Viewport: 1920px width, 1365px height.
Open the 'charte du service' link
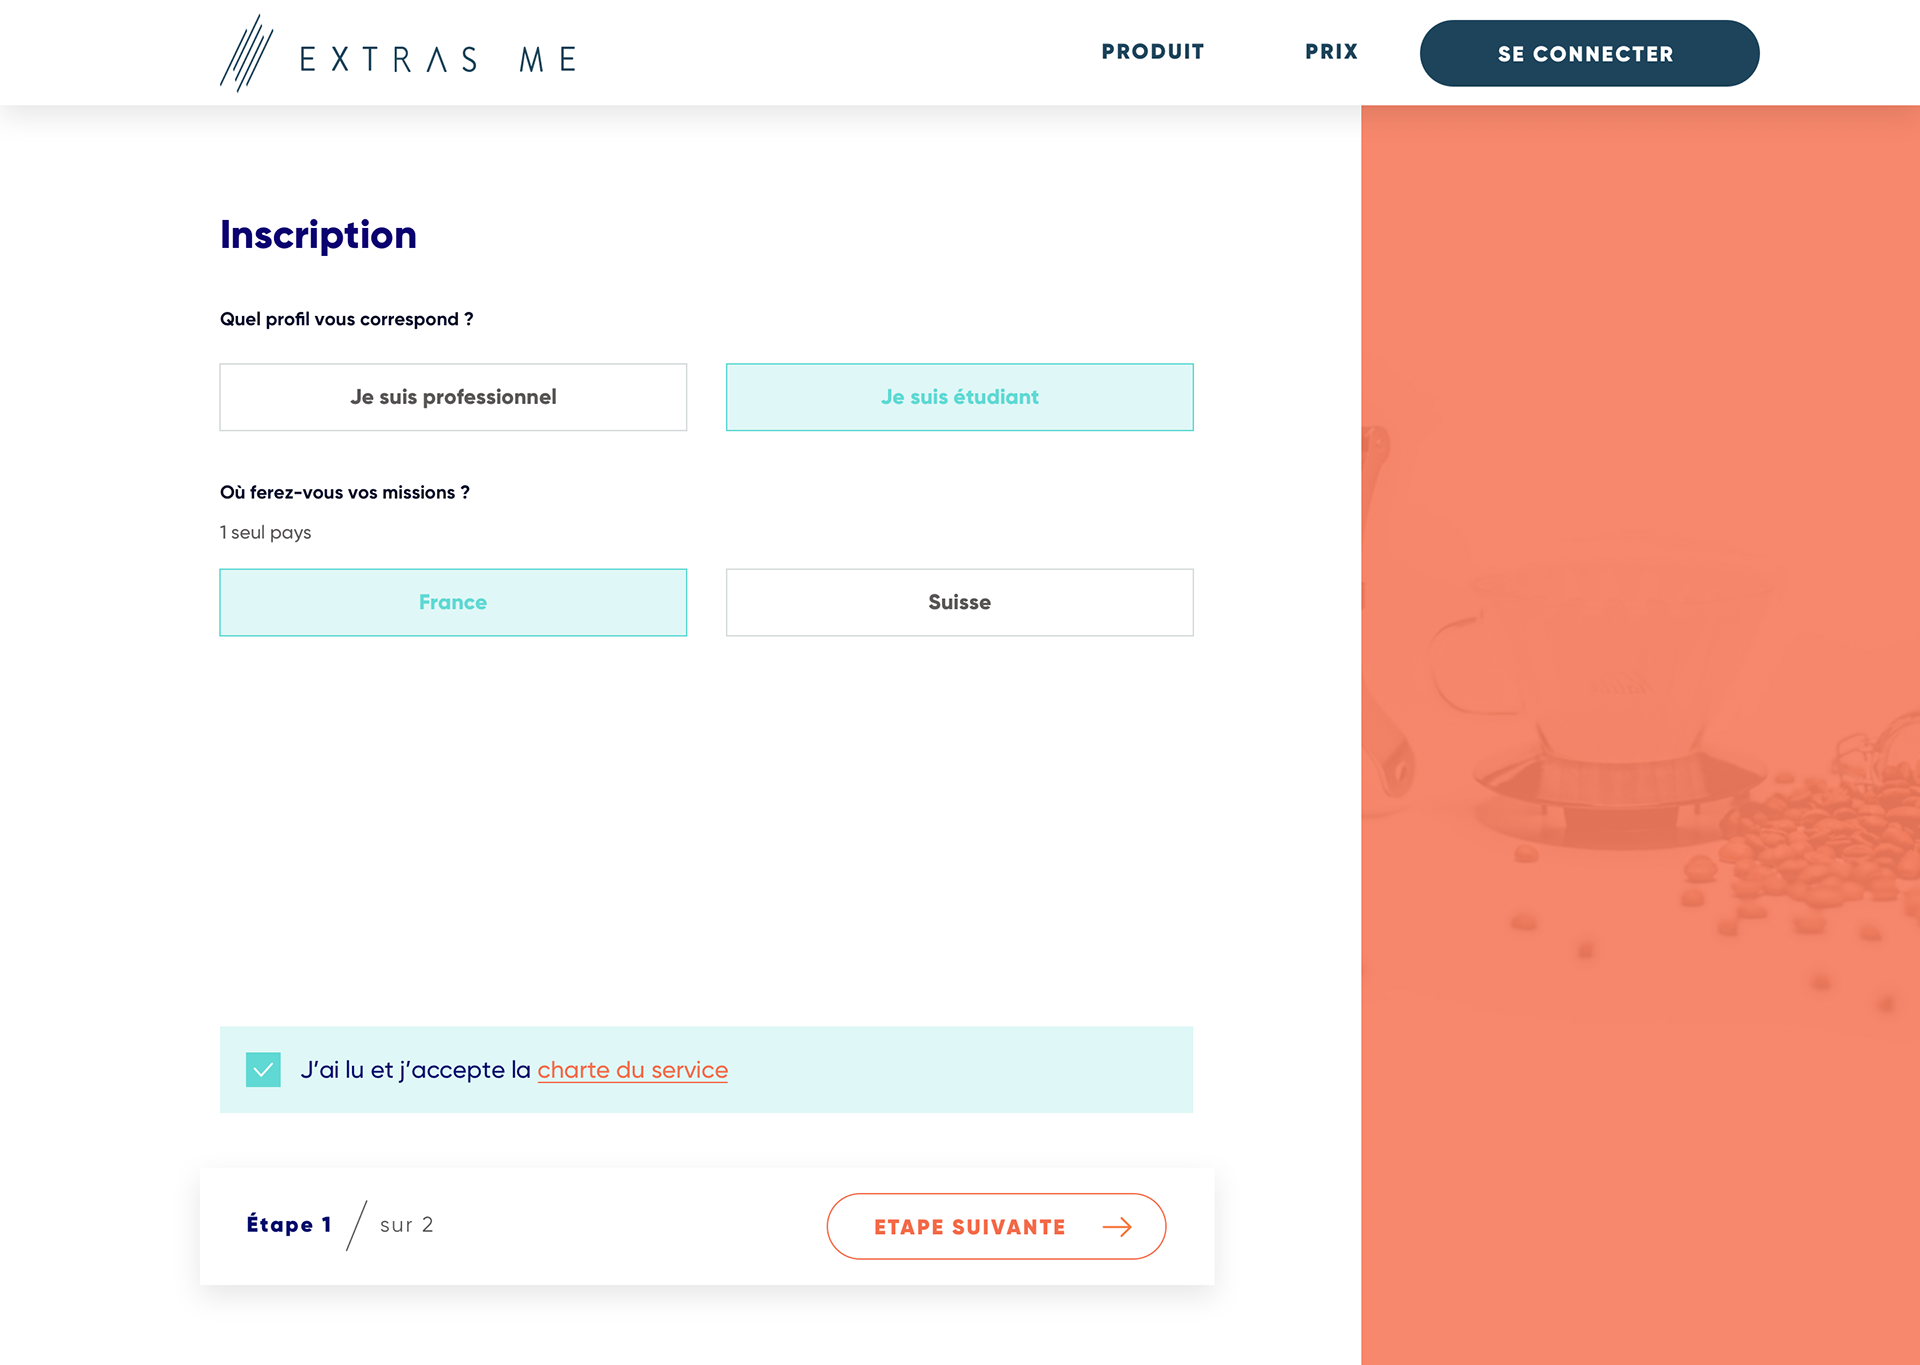click(632, 1070)
